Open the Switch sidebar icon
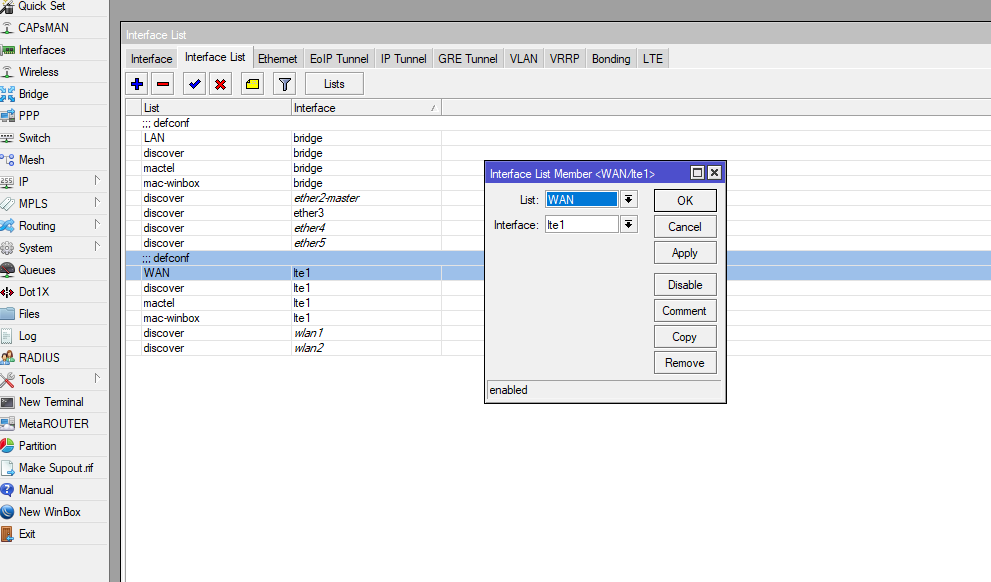Viewport: 991px width, 582px height. pos(8,138)
